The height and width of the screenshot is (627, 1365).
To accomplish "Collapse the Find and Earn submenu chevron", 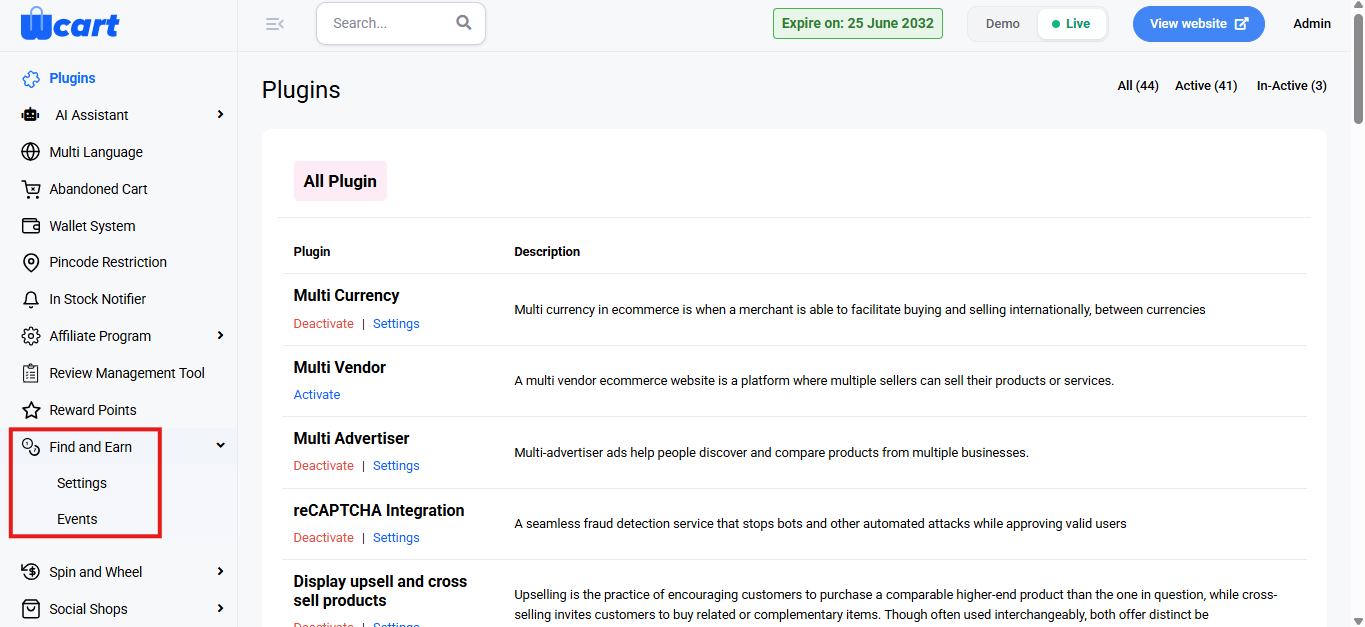I will click(220, 446).
